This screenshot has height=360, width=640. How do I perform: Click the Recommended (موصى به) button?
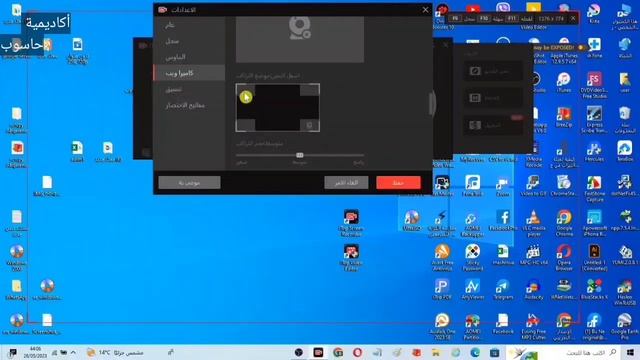[x=189, y=182]
